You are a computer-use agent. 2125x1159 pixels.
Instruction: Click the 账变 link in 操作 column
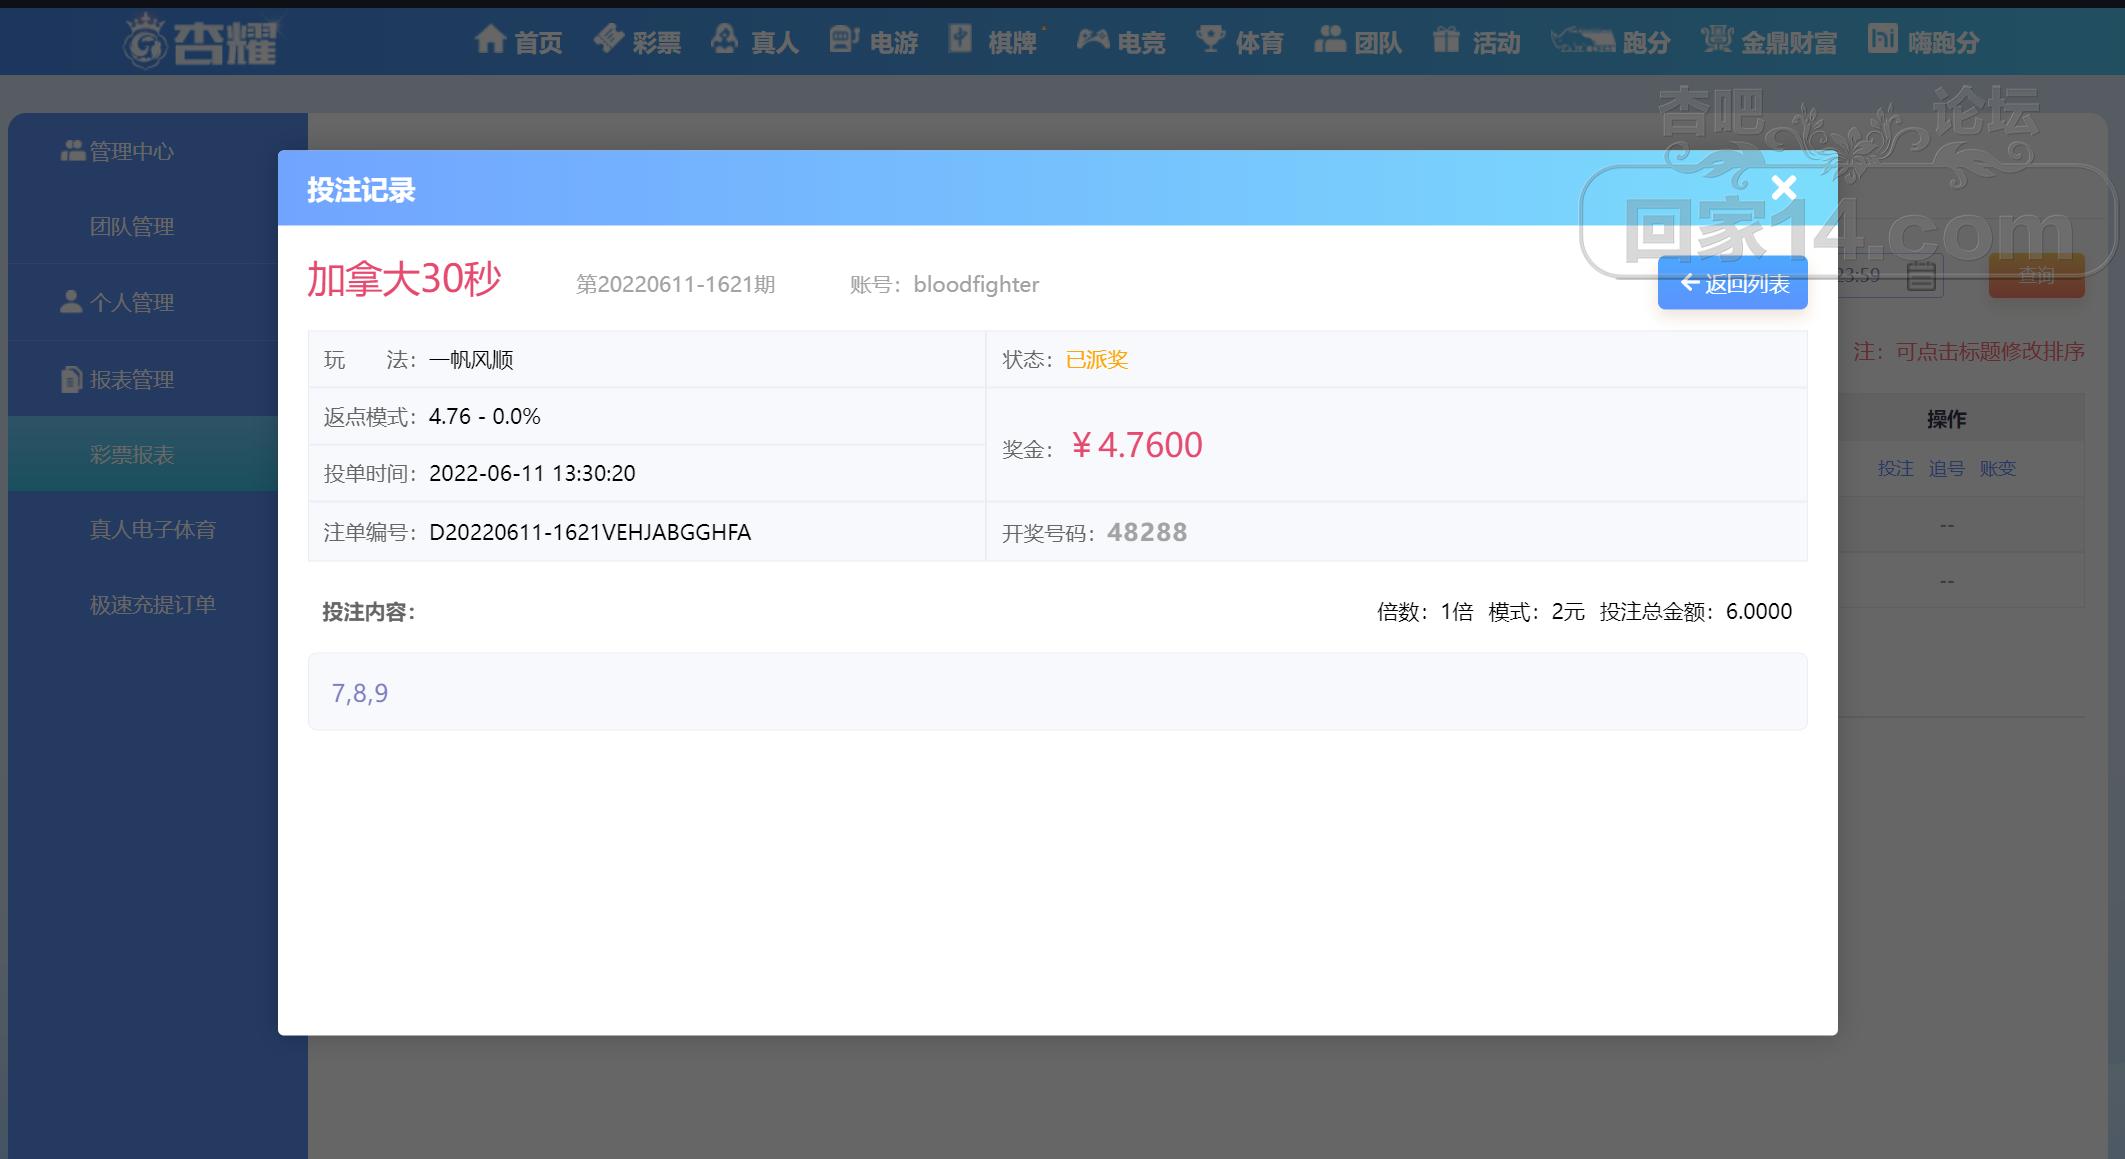tap(1997, 469)
